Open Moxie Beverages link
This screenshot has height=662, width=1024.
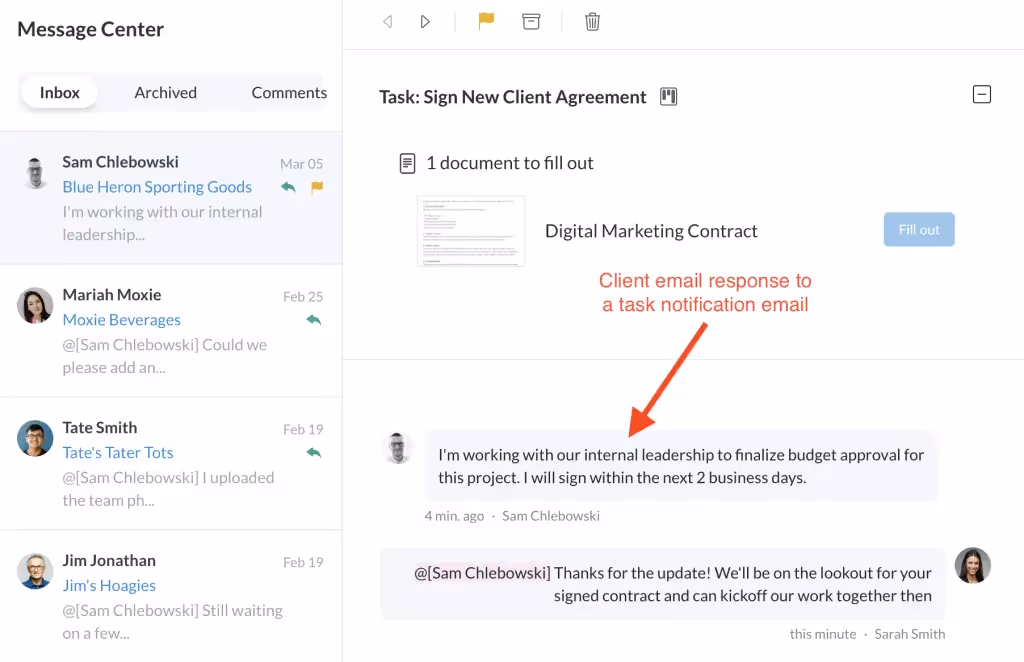click(121, 320)
